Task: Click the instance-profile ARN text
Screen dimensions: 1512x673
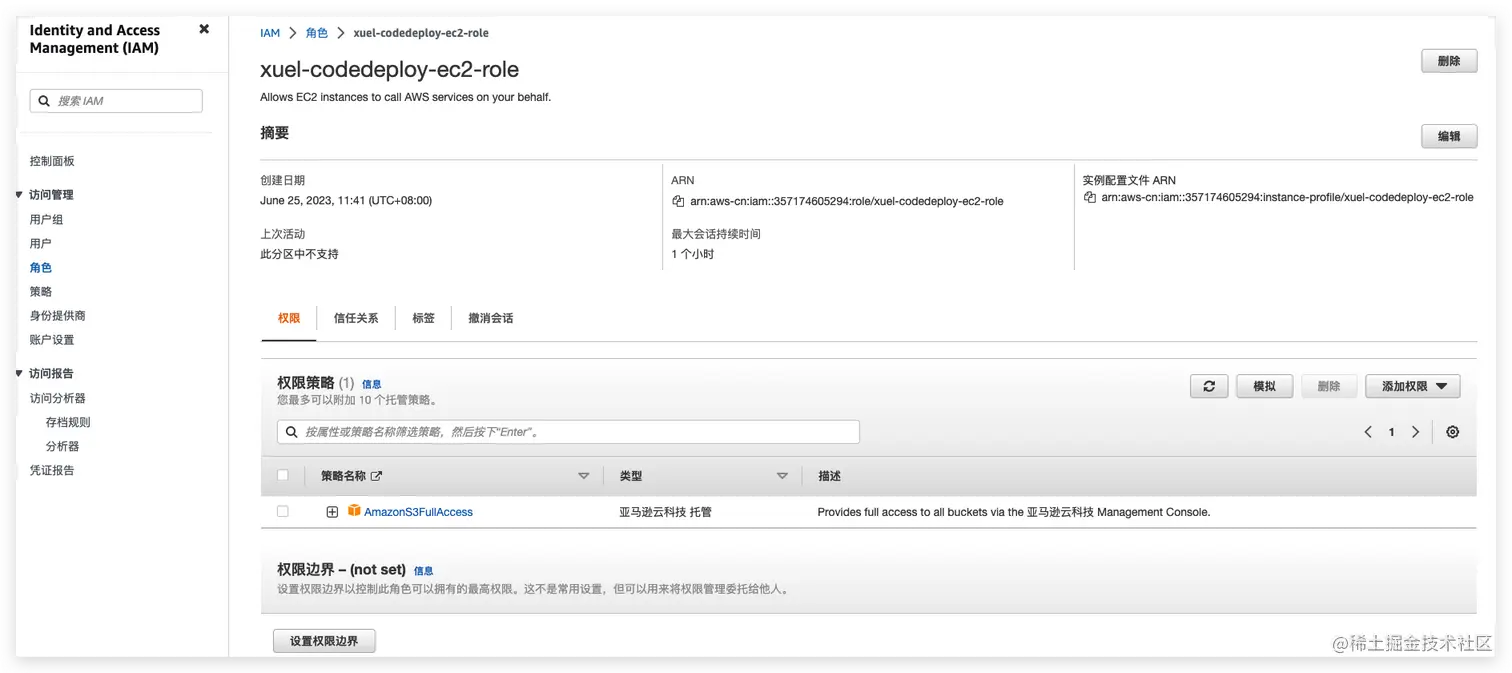Action: (1287, 198)
